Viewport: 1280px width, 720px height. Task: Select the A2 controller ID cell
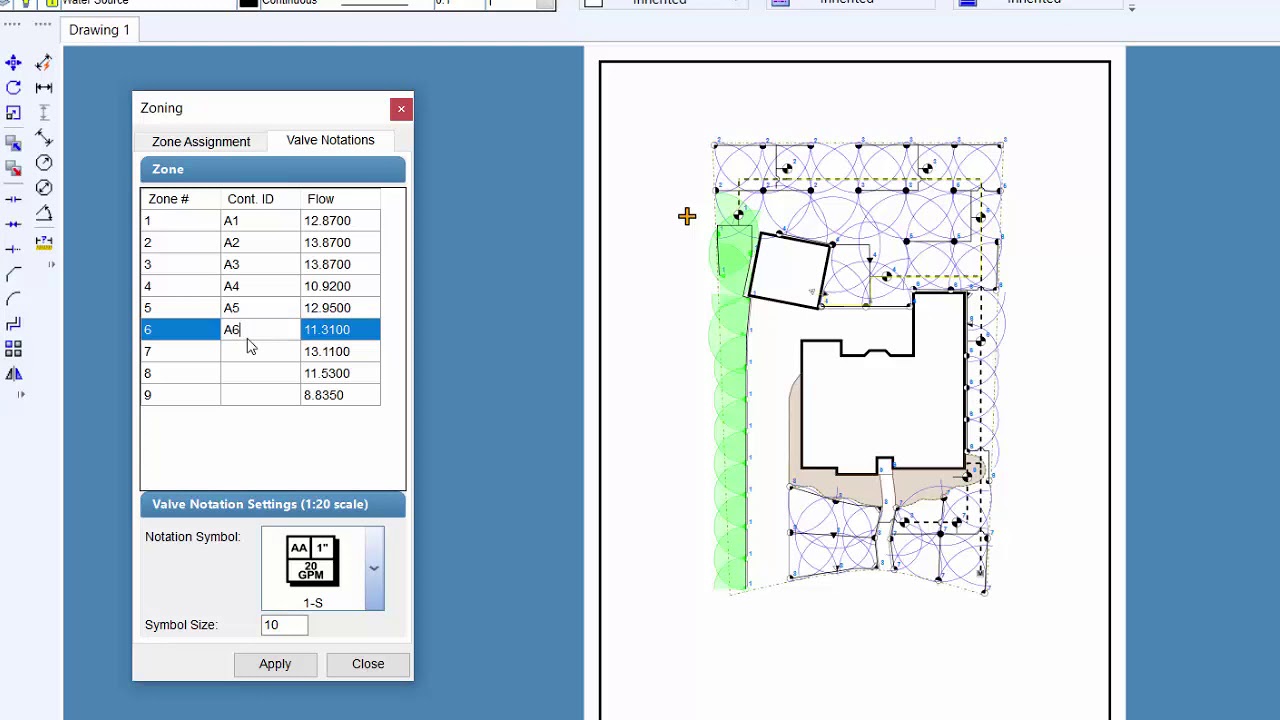coord(260,243)
